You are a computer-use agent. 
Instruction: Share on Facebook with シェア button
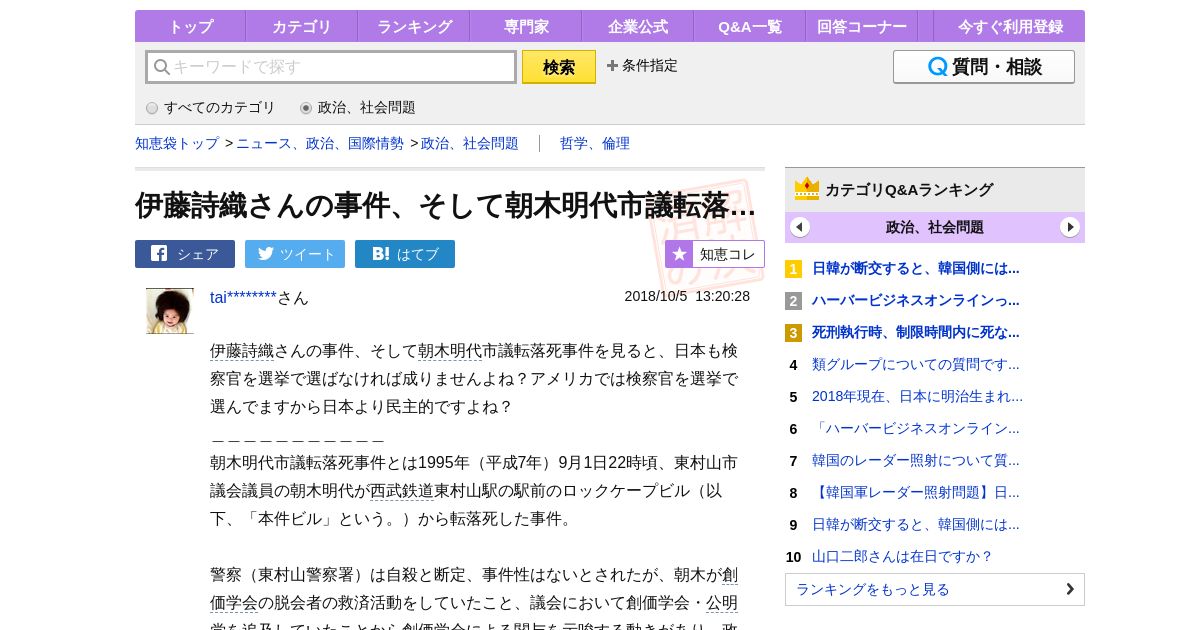click(185, 254)
